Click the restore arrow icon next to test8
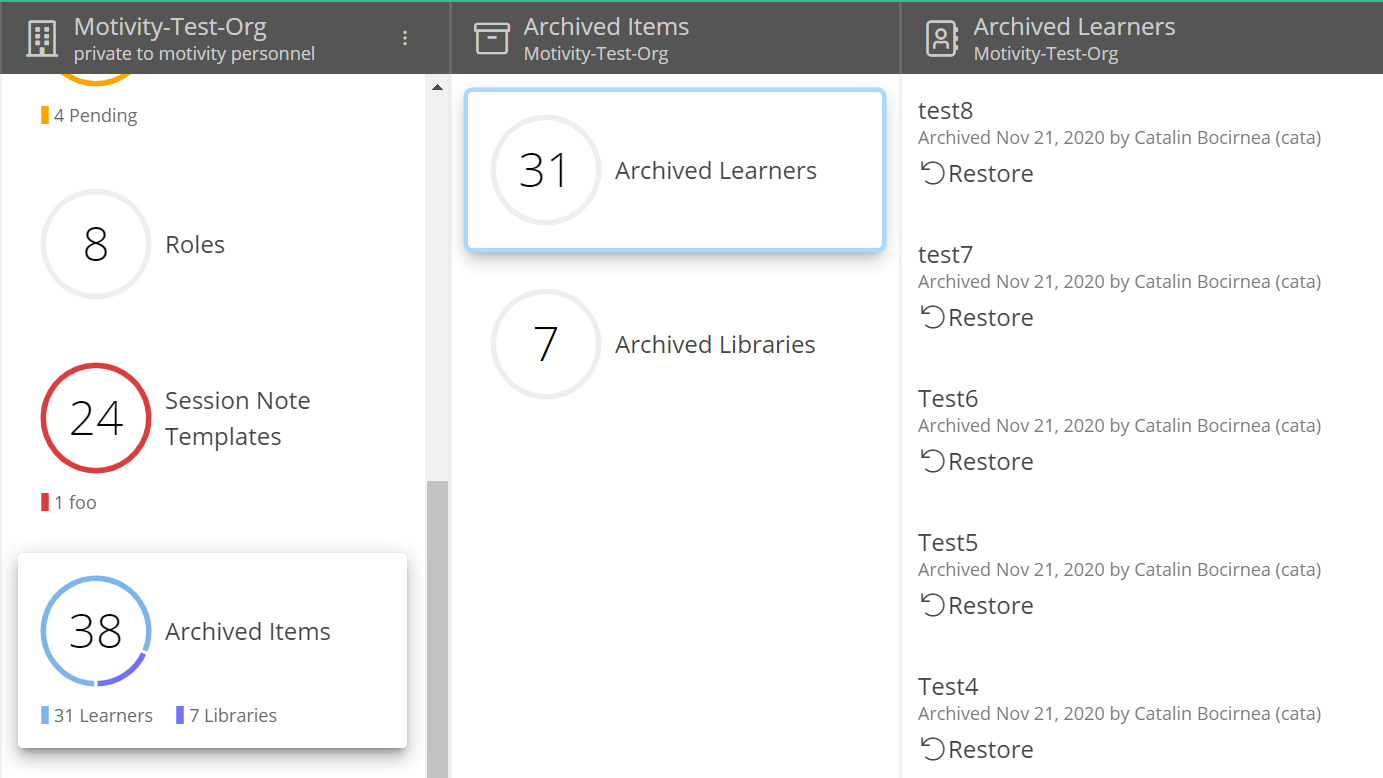 click(933, 172)
